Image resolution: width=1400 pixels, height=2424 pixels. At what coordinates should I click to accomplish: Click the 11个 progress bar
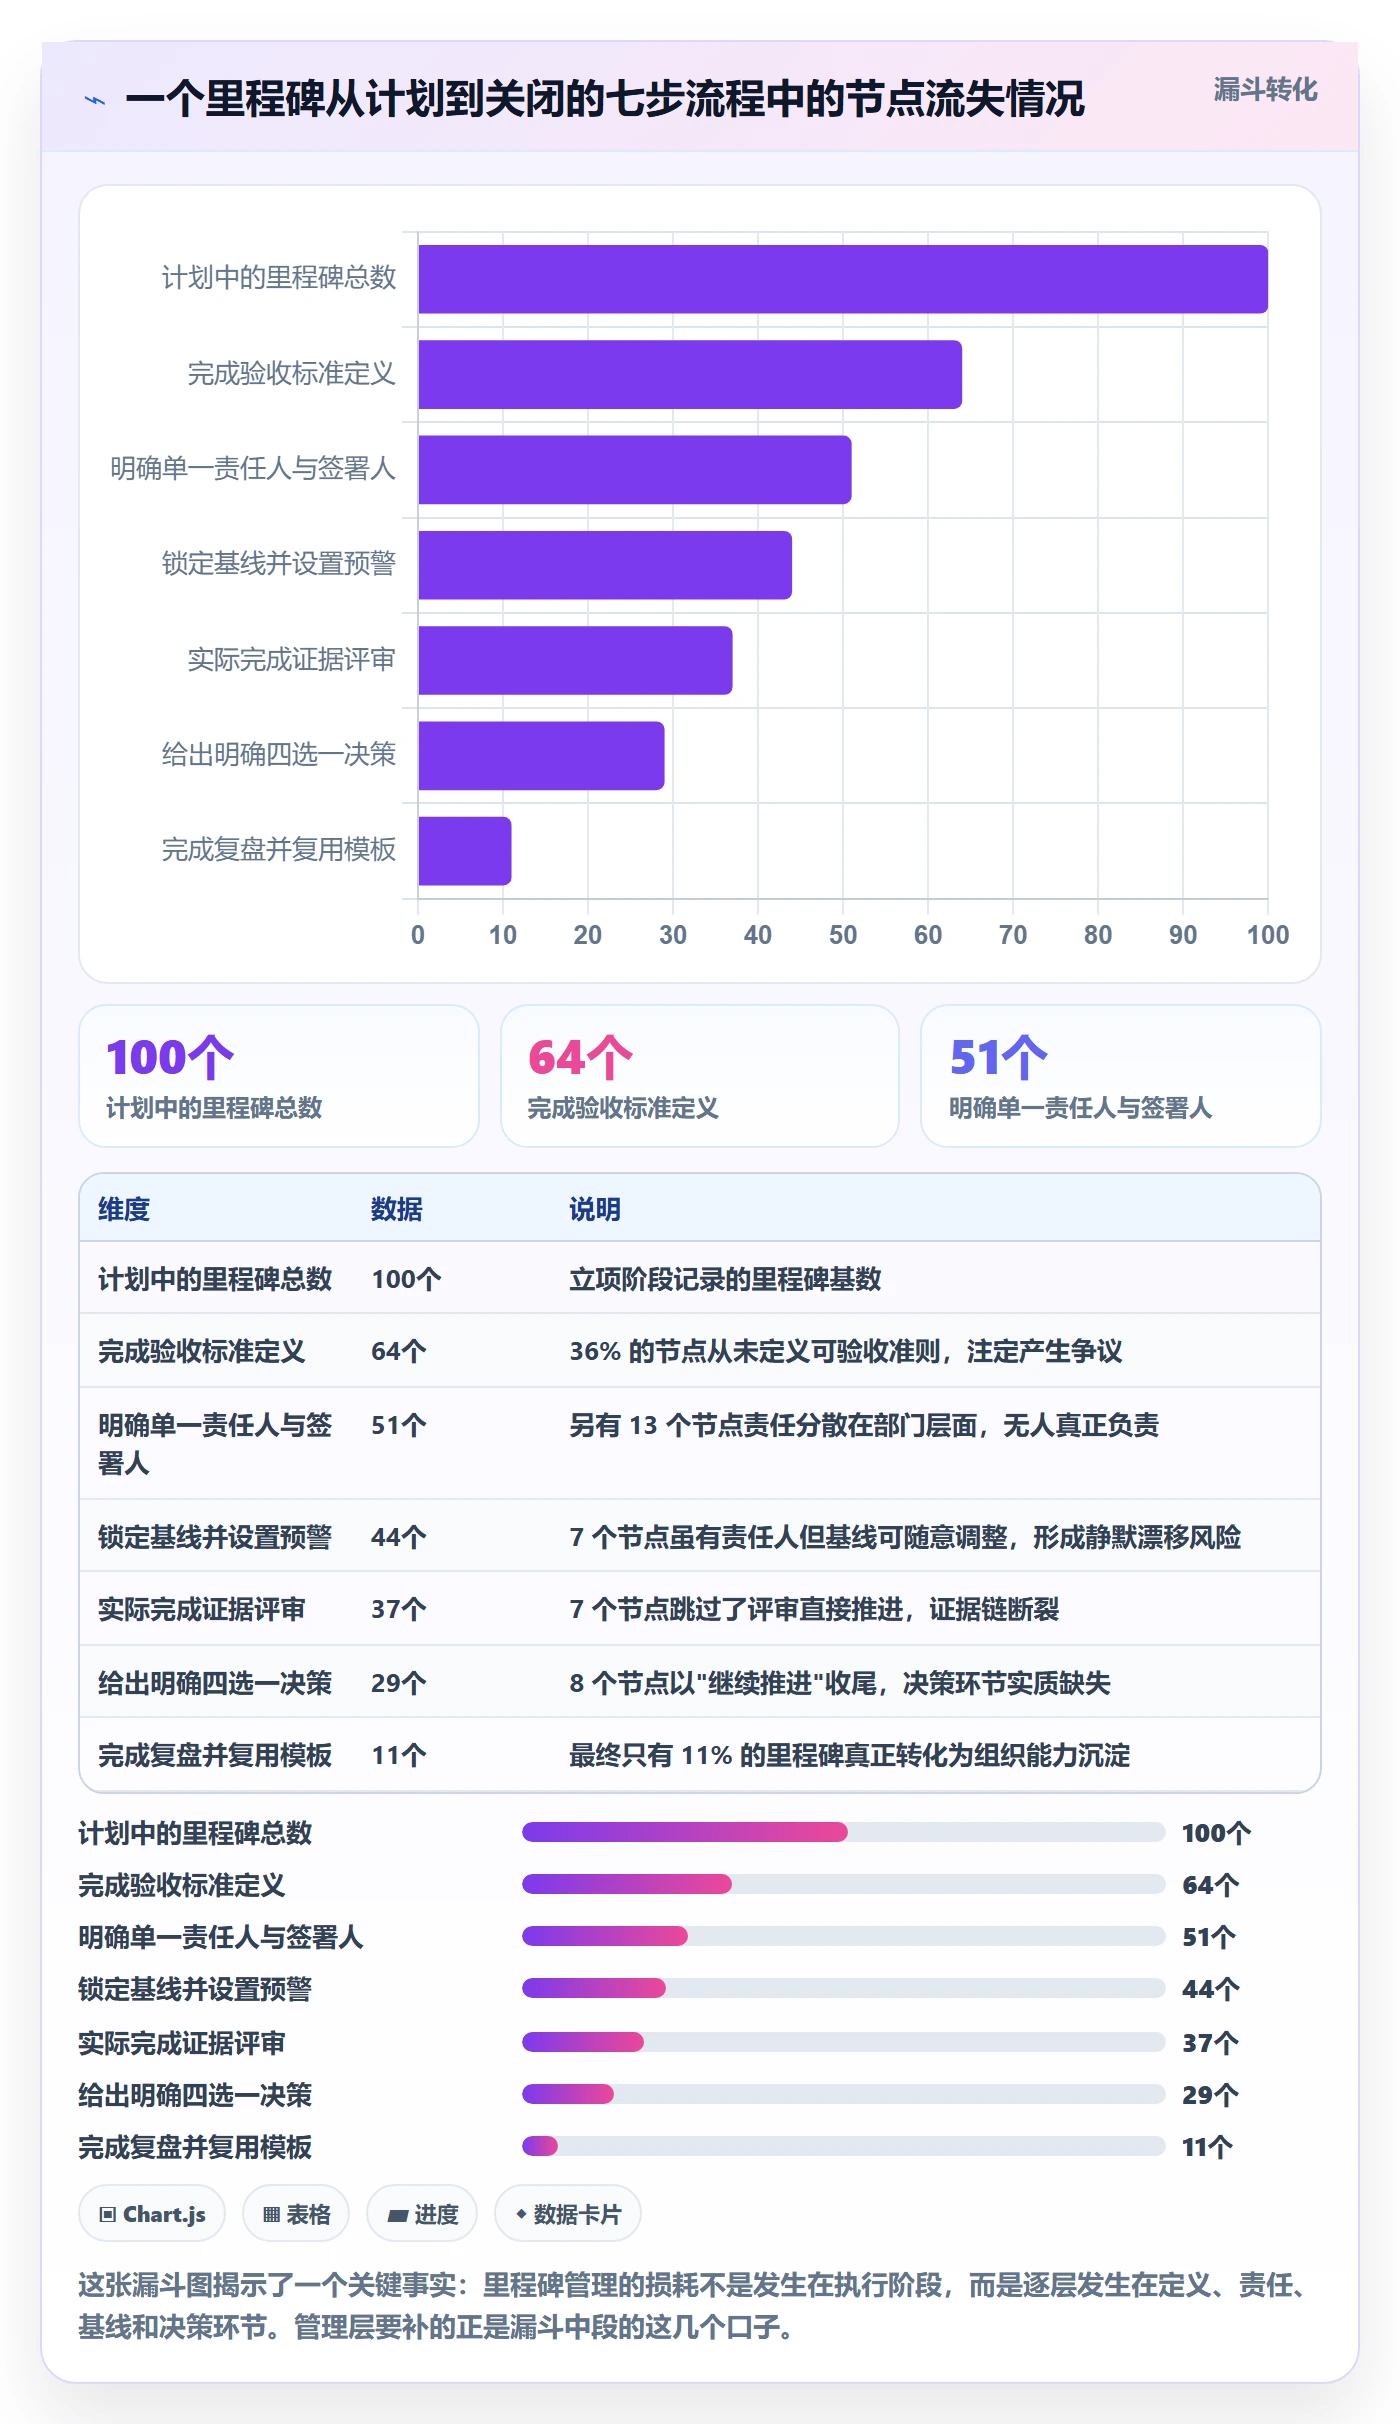[844, 2146]
